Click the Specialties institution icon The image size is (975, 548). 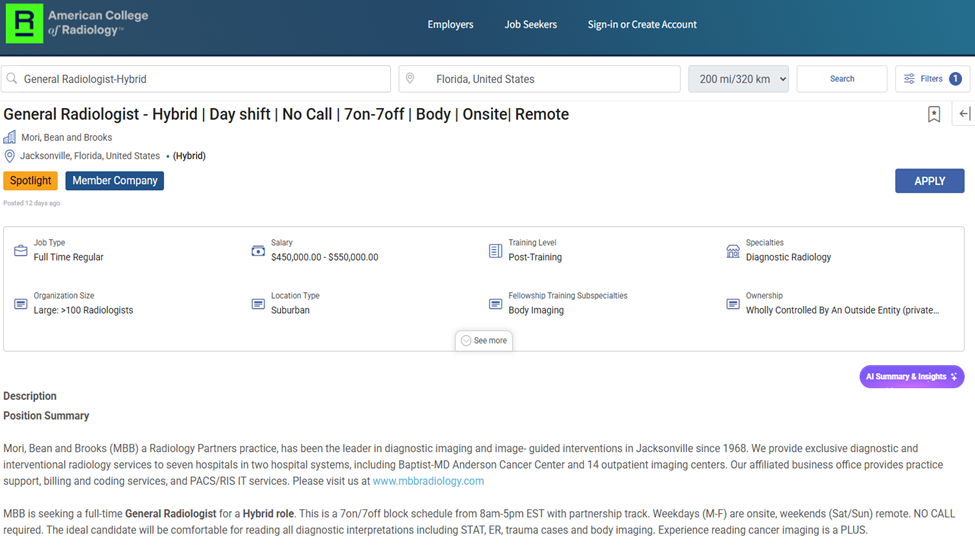(733, 251)
